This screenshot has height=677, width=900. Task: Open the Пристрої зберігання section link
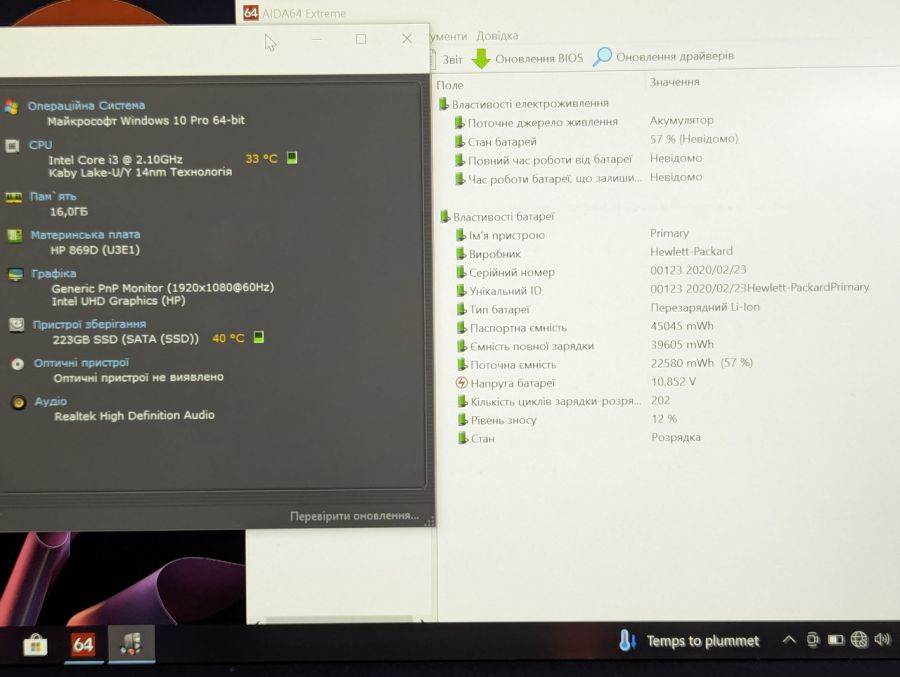(89, 324)
